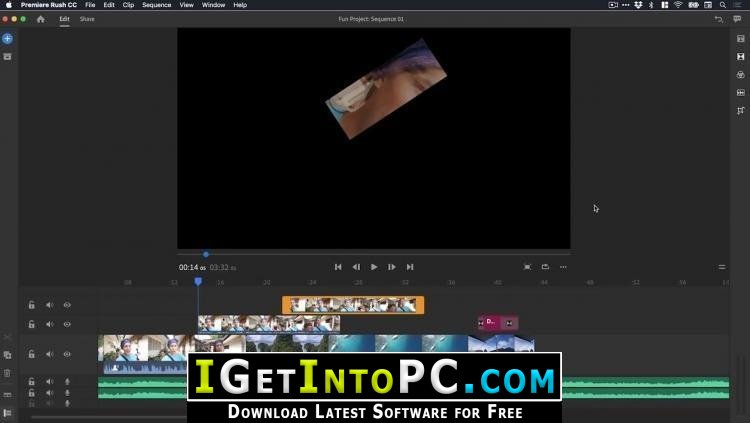Open the project assets panel icon
Image resolution: width=750 pixels, height=423 pixels.
(7, 56)
